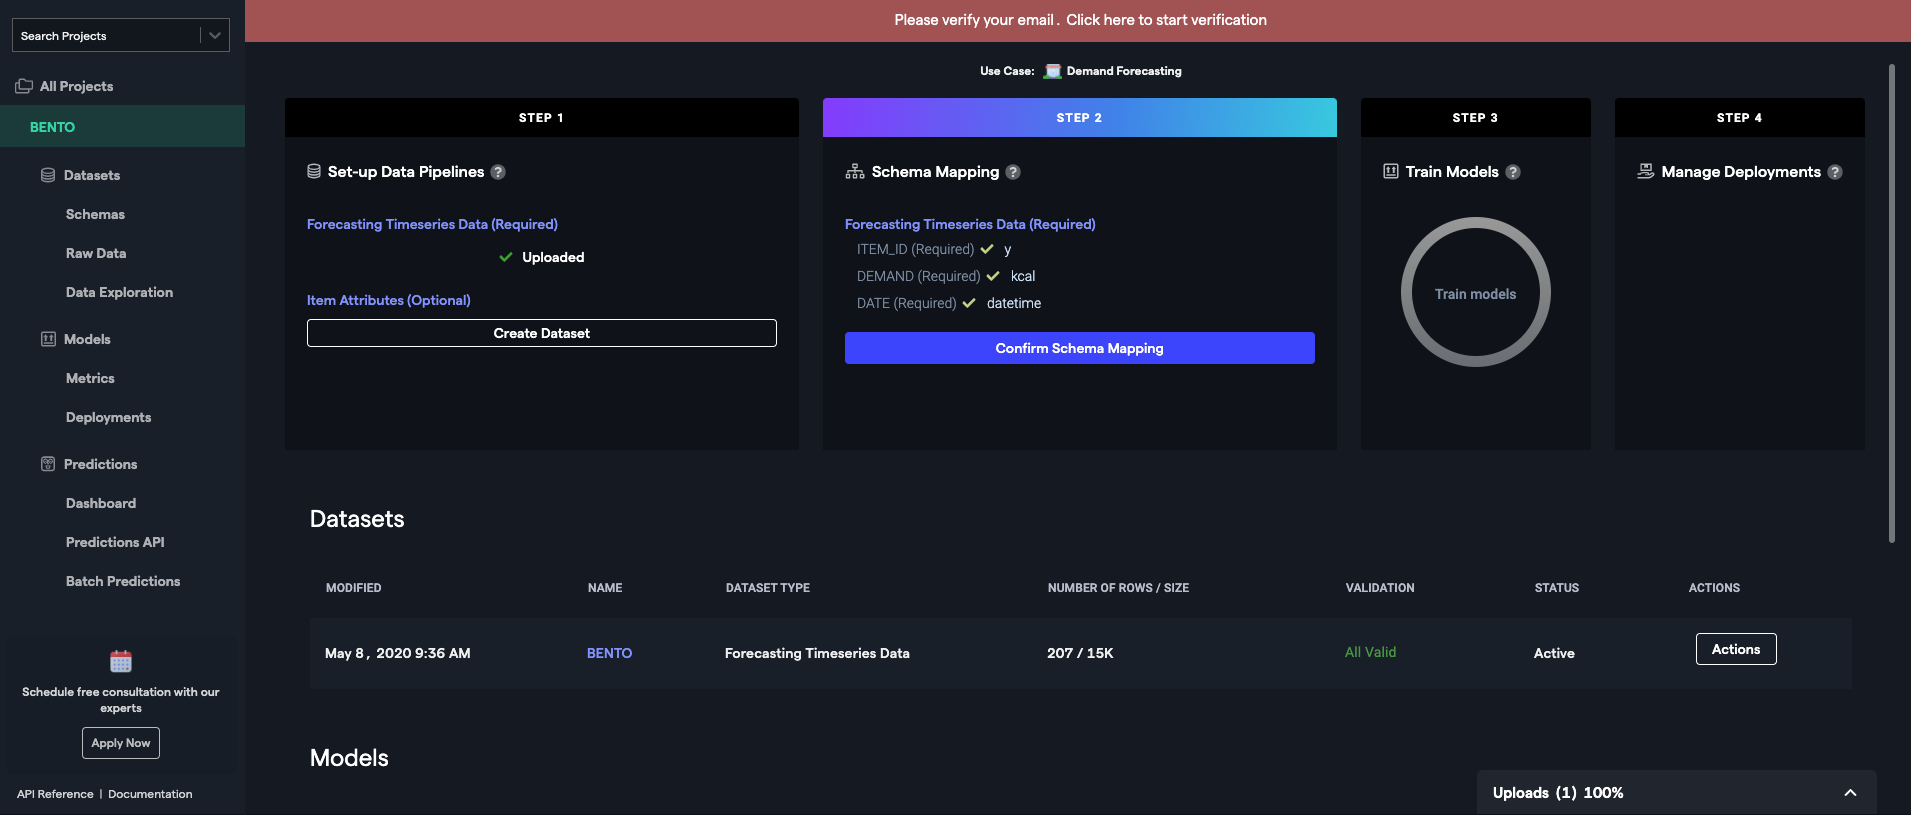Open Actions menu for BENTO dataset
The image size is (1911, 815).
pos(1736,649)
